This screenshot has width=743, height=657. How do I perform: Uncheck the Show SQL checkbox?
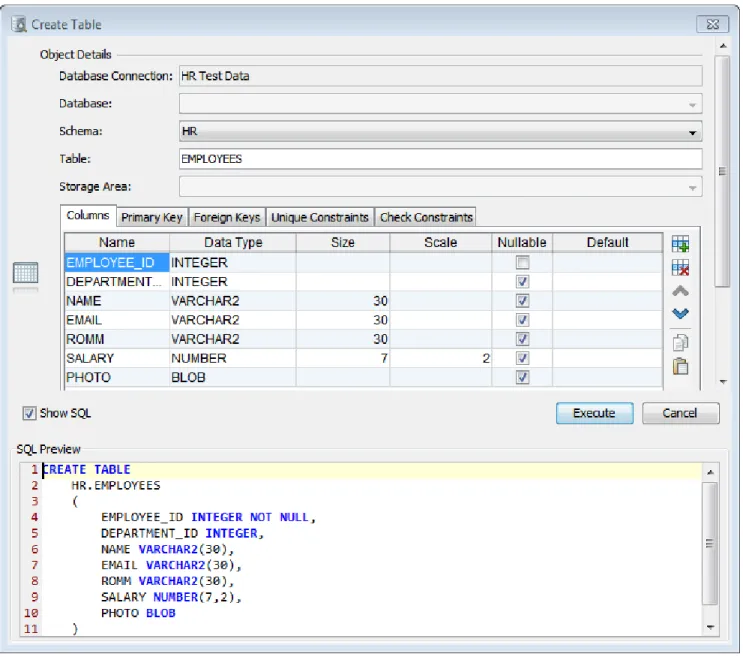29,413
